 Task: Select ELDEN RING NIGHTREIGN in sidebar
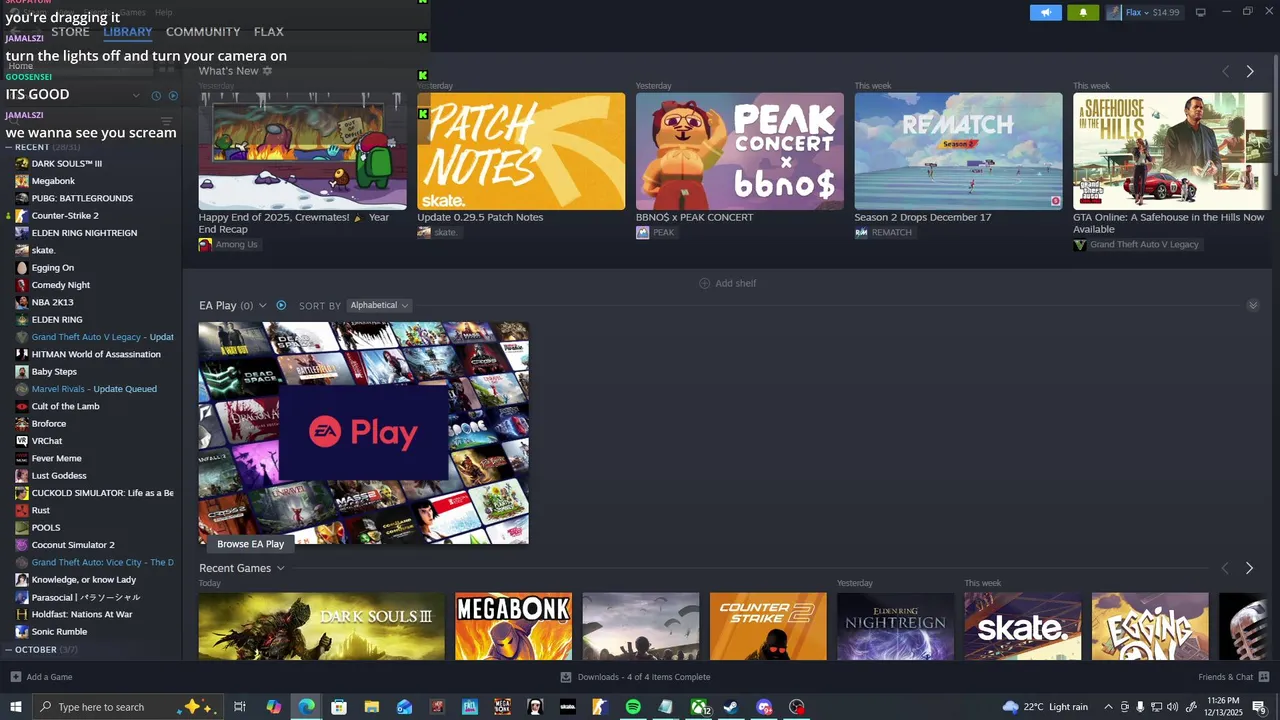pyautogui.click(x=84, y=233)
